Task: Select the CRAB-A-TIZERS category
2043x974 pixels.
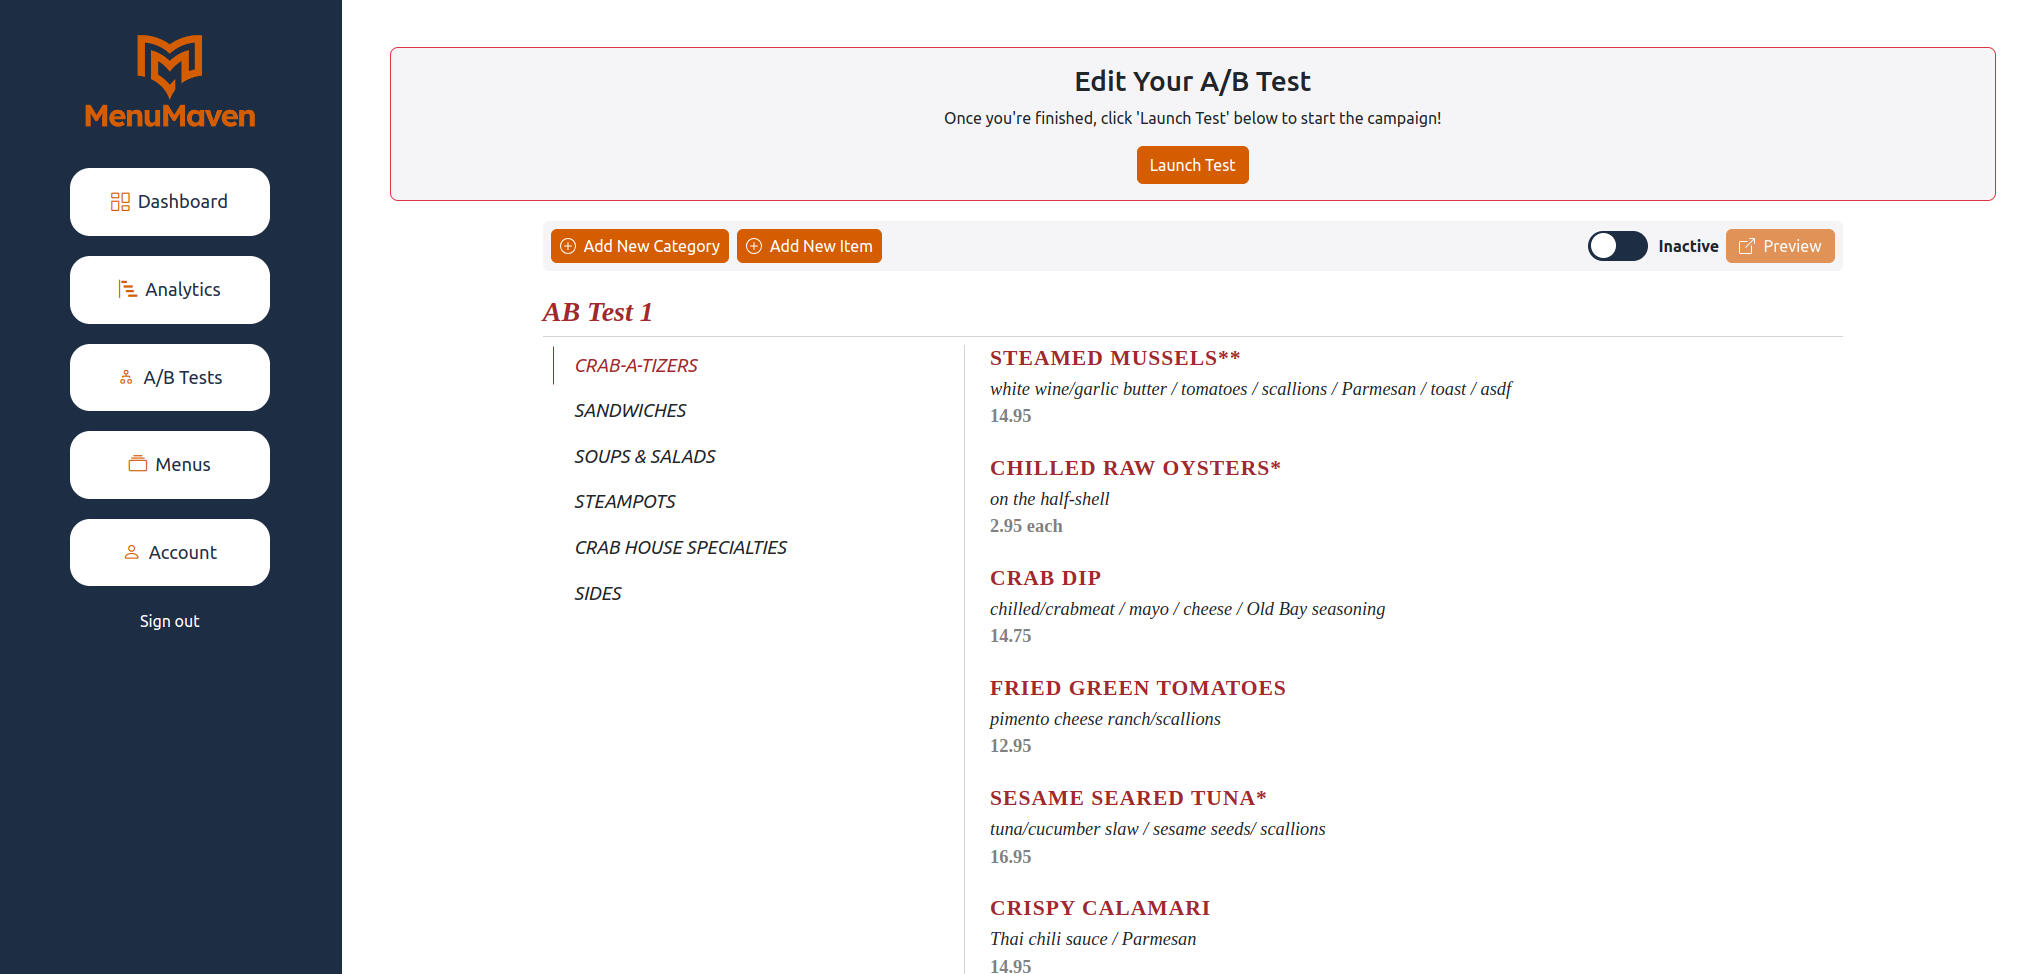Action: pos(636,366)
